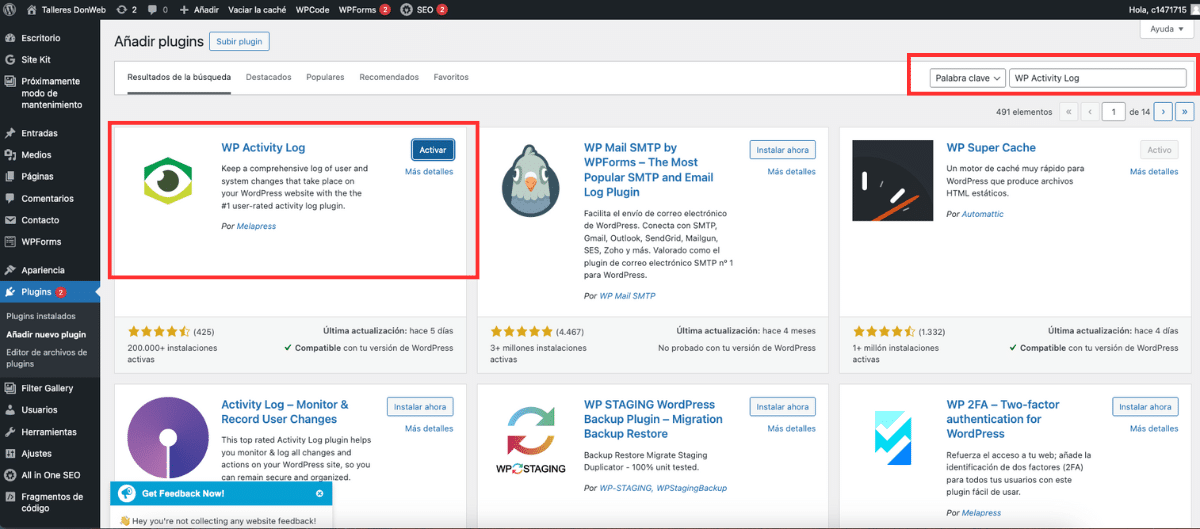Image resolution: width=1200 pixels, height=529 pixels.
Task: Click the WordPress logo in admin bar
Action: click(11, 9)
